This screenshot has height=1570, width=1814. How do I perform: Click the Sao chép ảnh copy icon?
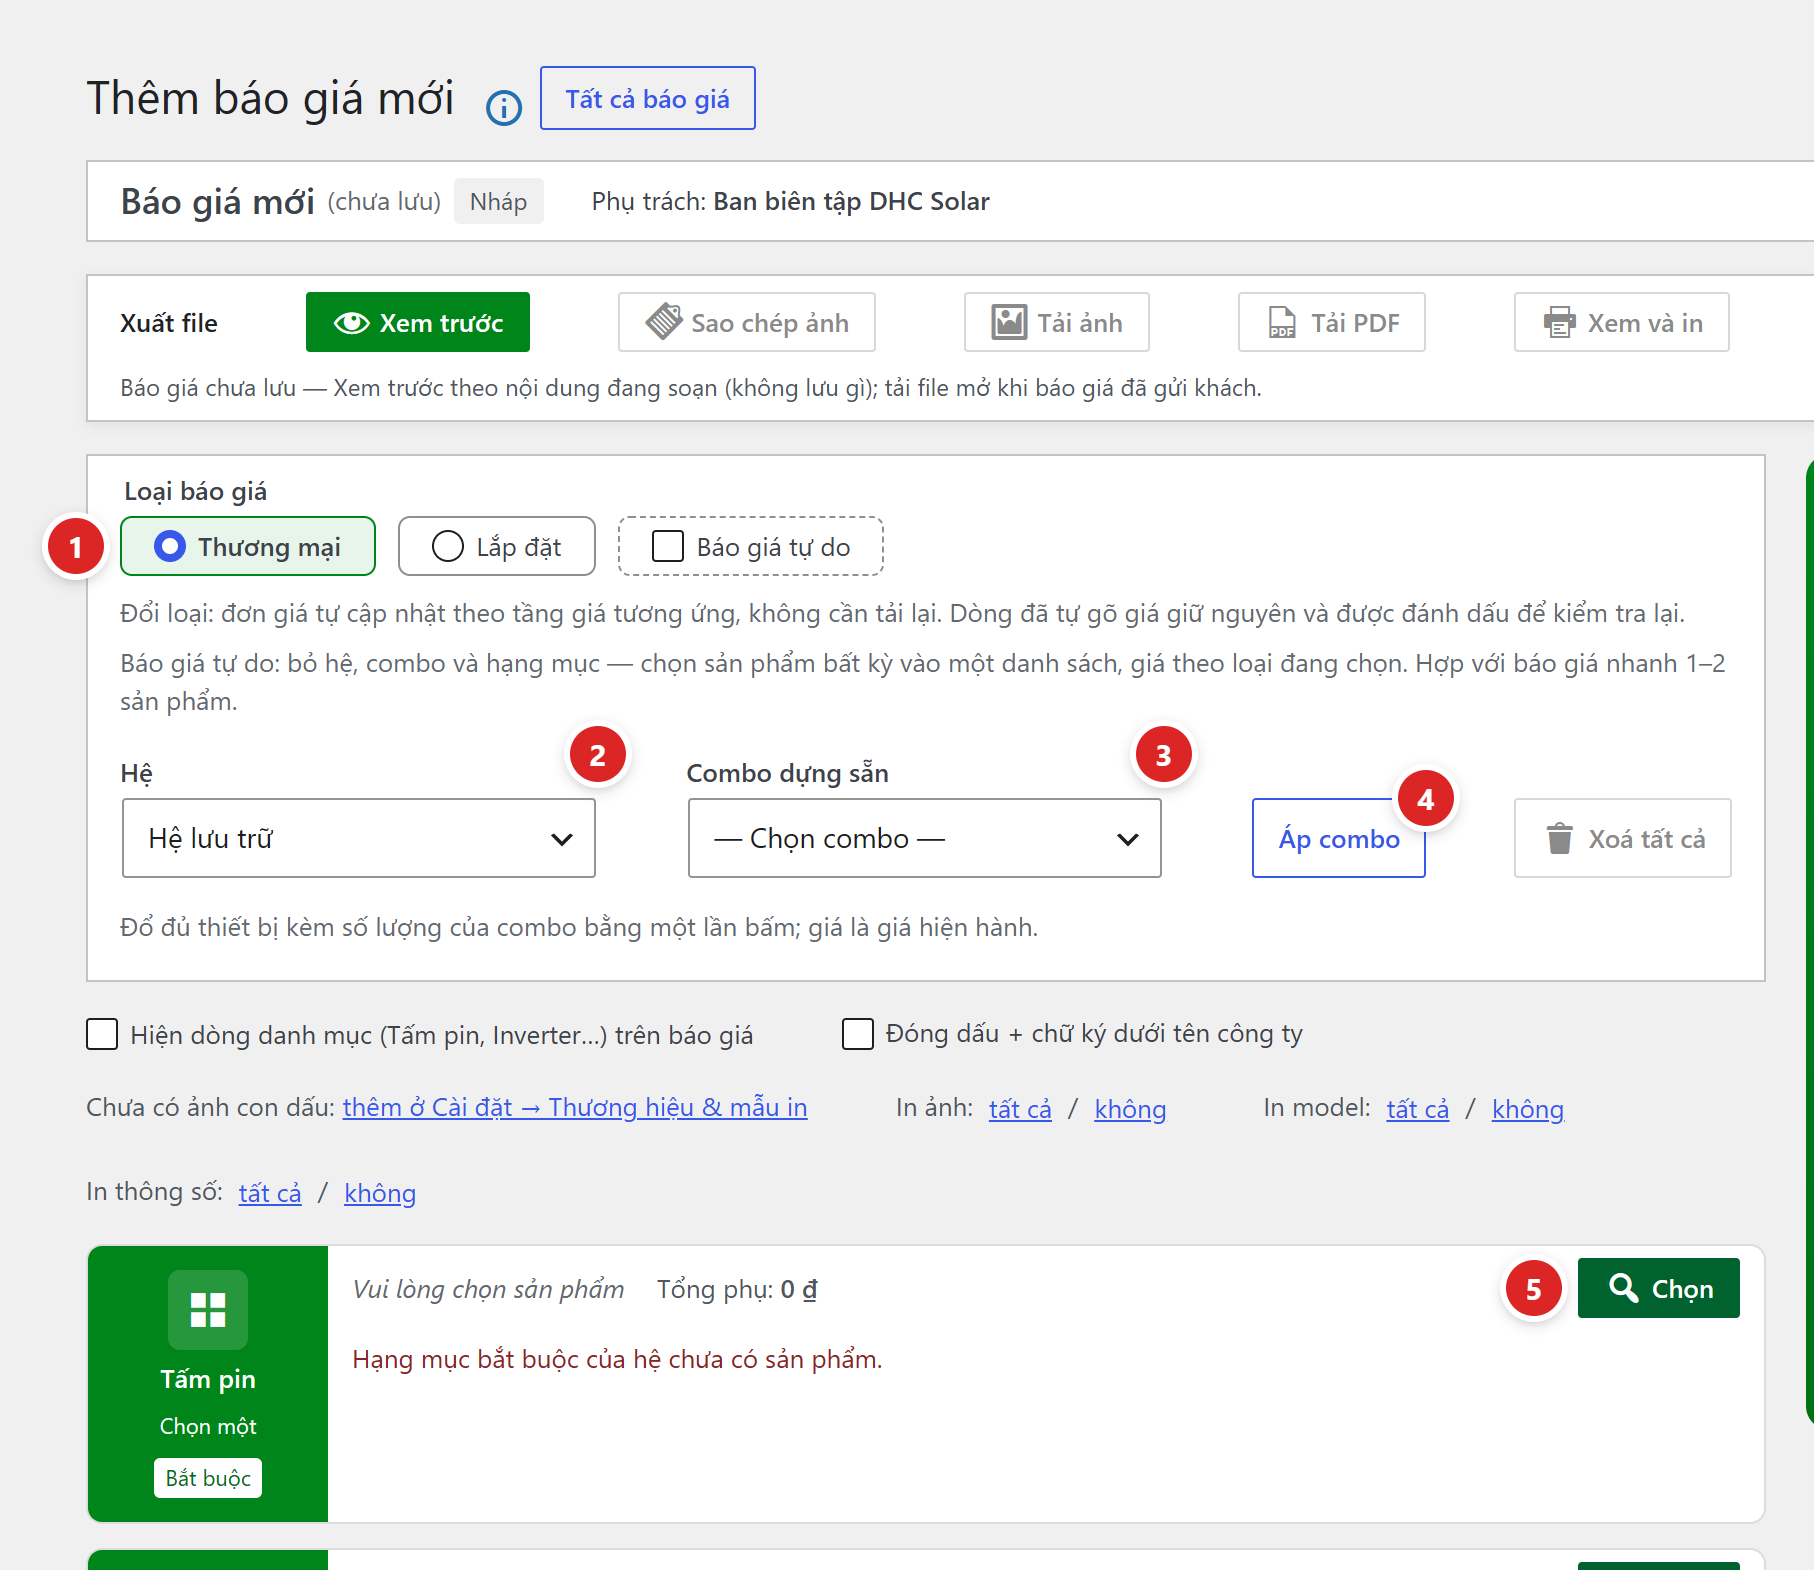[664, 322]
